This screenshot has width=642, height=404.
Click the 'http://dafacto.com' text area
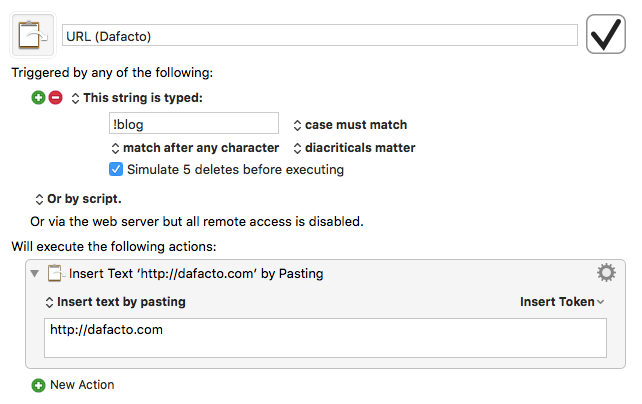[x=325, y=338]
